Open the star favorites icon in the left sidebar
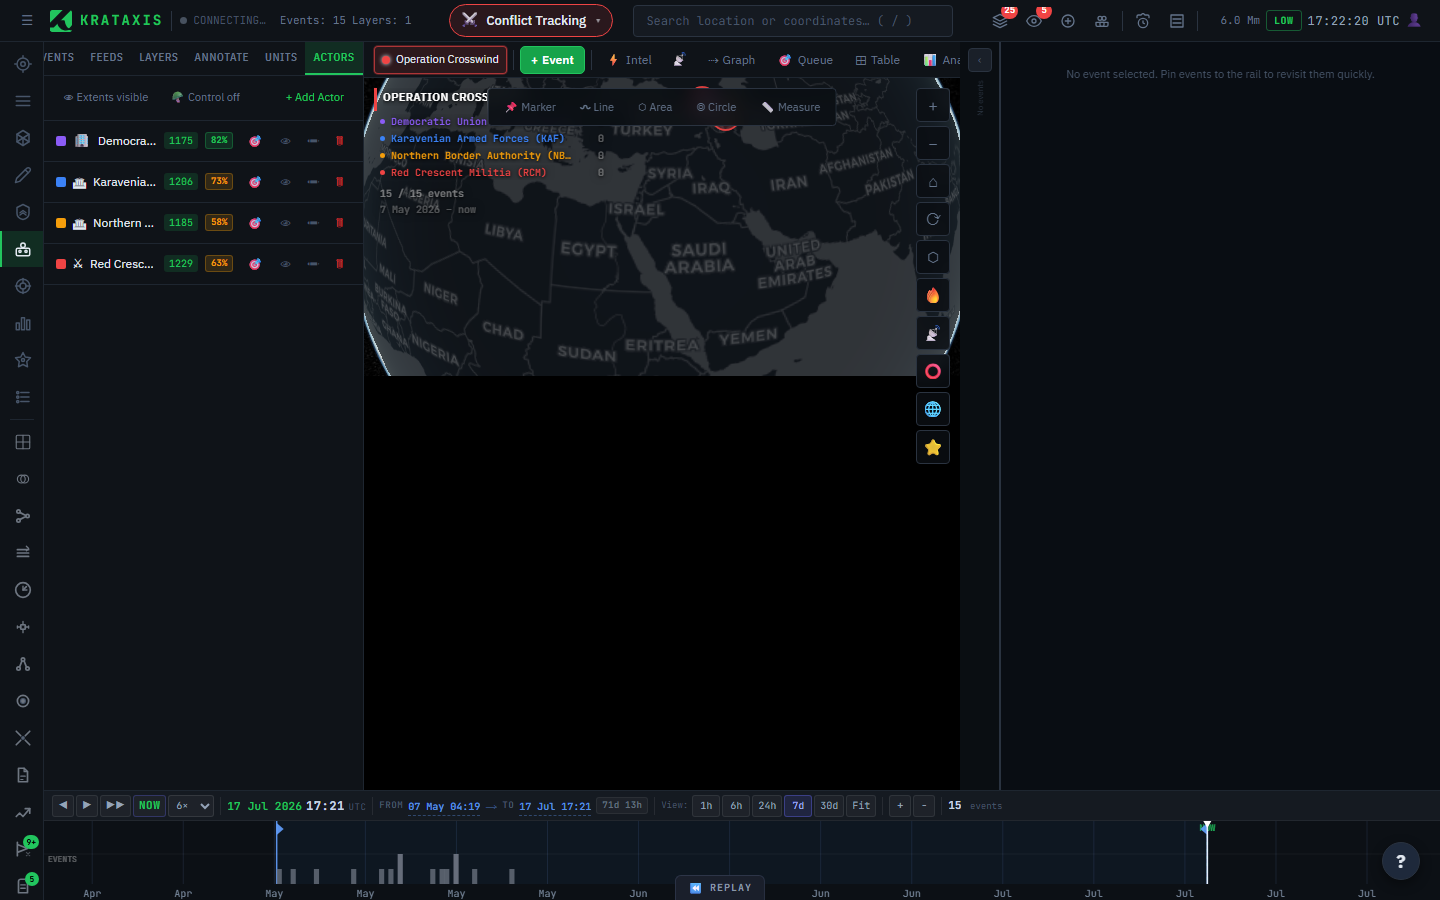Screen dimensions: 1440x900 pyautogui.click(x=23, y=360)
